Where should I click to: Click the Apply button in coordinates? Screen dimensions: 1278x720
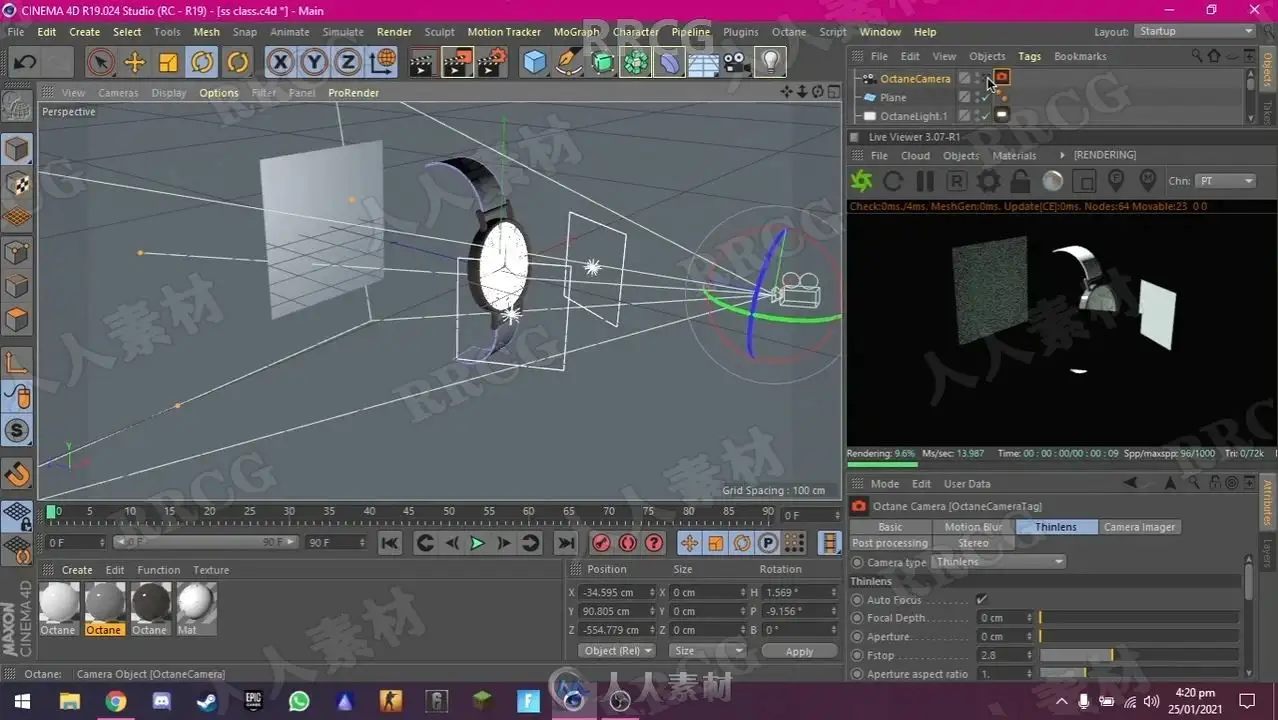799,651
